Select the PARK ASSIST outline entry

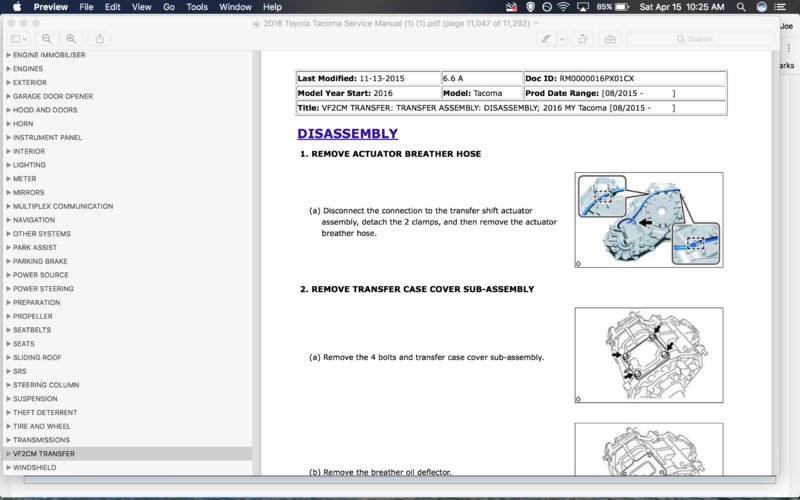click(35, 247)
